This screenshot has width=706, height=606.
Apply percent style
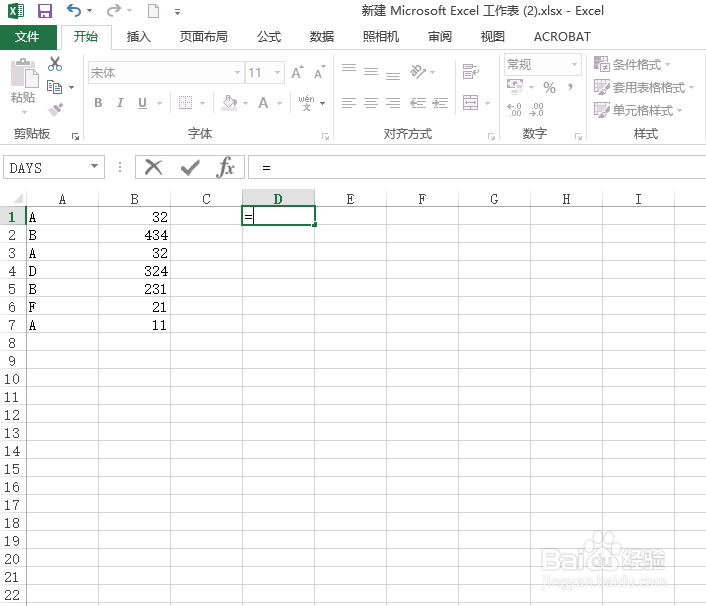coord(549,87)
